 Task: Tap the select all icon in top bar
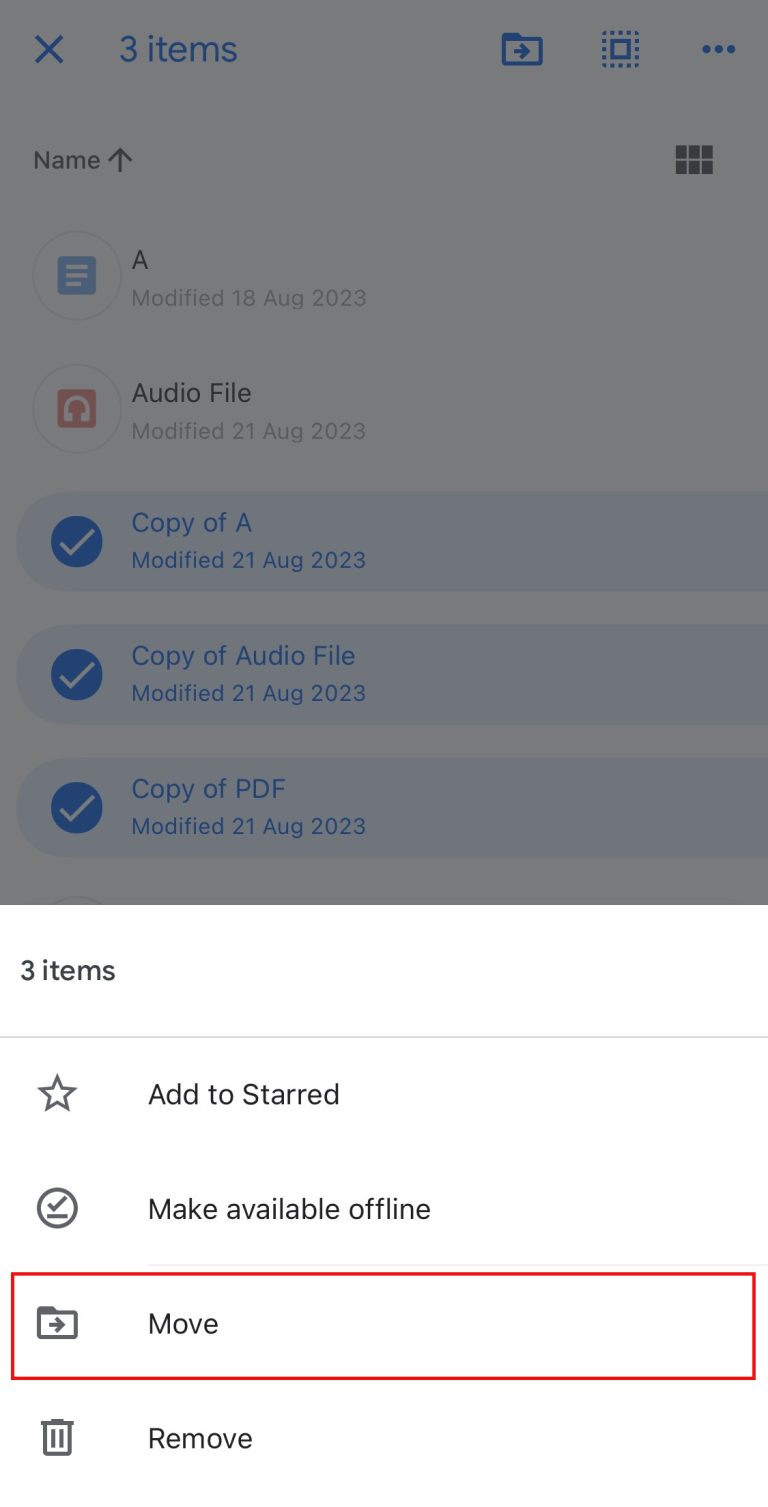pyautogui.click(x=620, y=49)
